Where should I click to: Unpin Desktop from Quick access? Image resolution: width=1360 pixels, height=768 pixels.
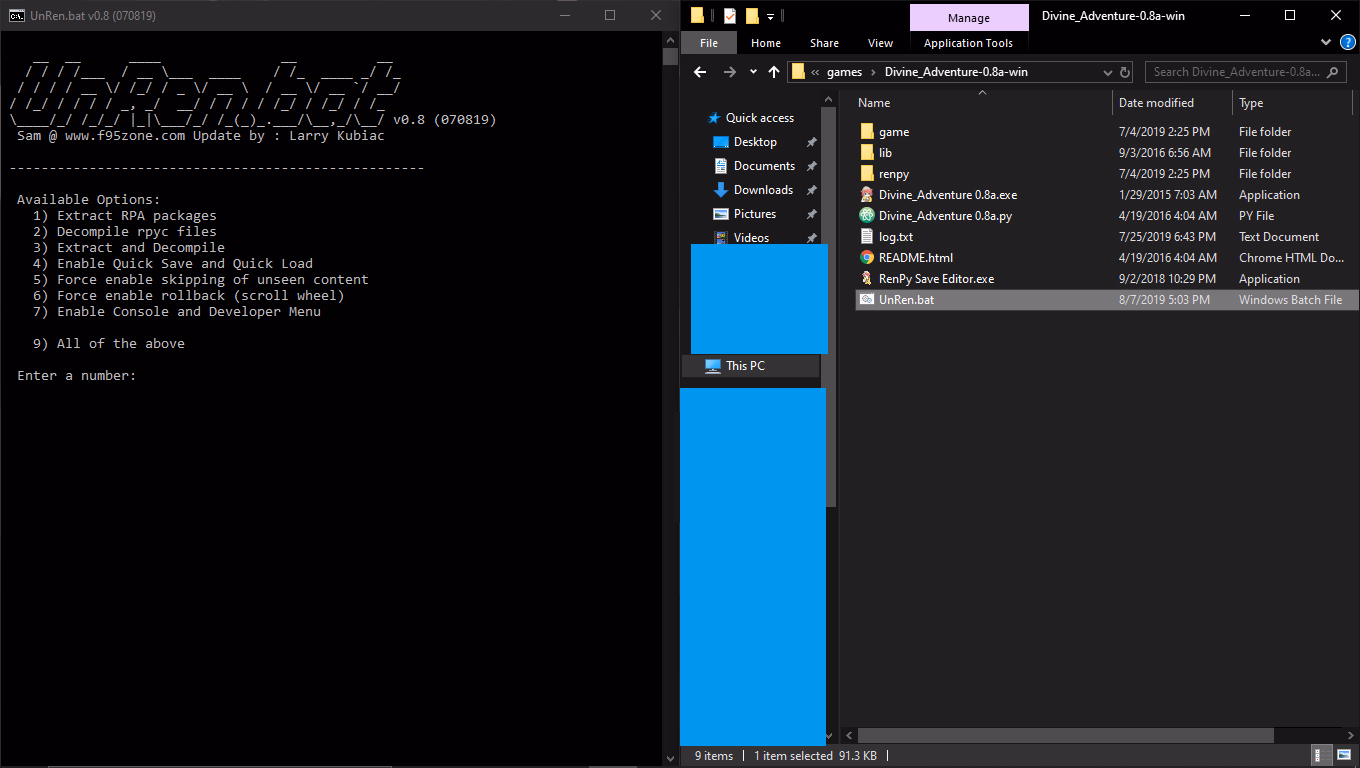tap(809, 141)
